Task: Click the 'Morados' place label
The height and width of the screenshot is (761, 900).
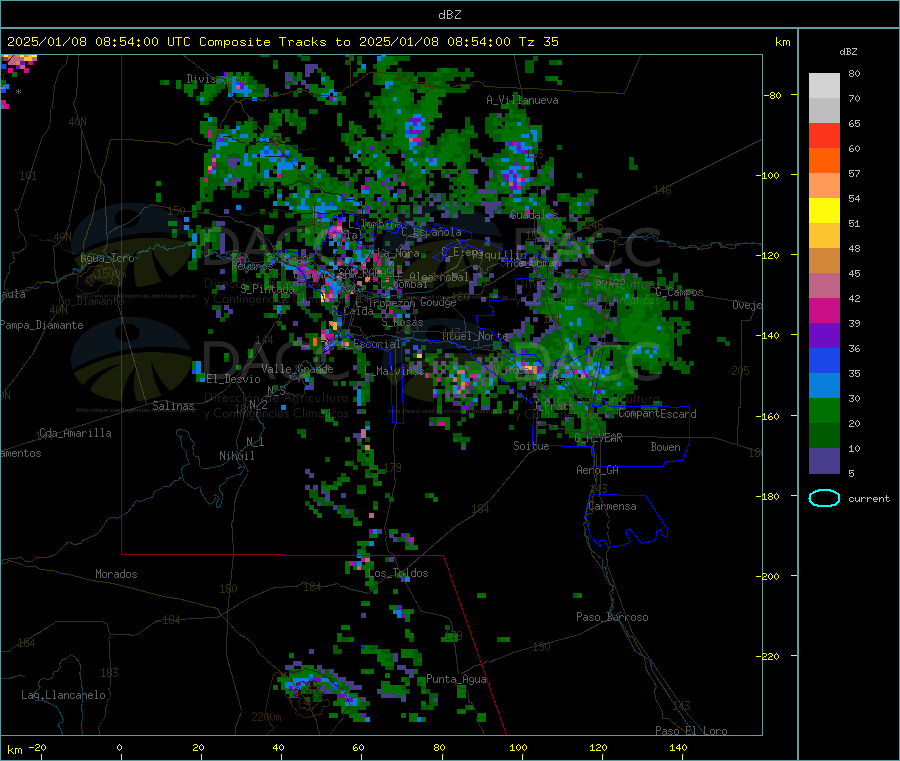Action: coord(116,574)
